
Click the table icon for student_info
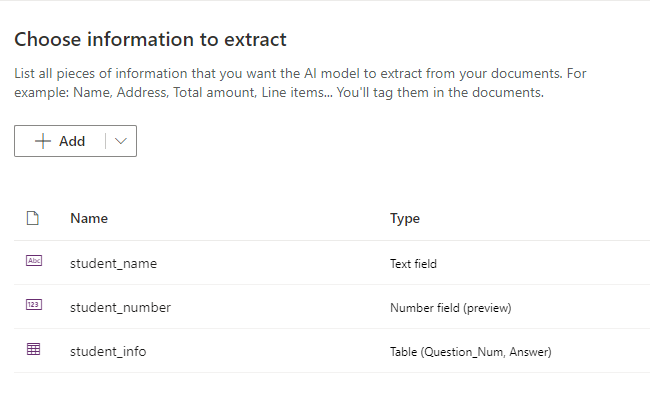pyautogui.click(x=34, y=349)
